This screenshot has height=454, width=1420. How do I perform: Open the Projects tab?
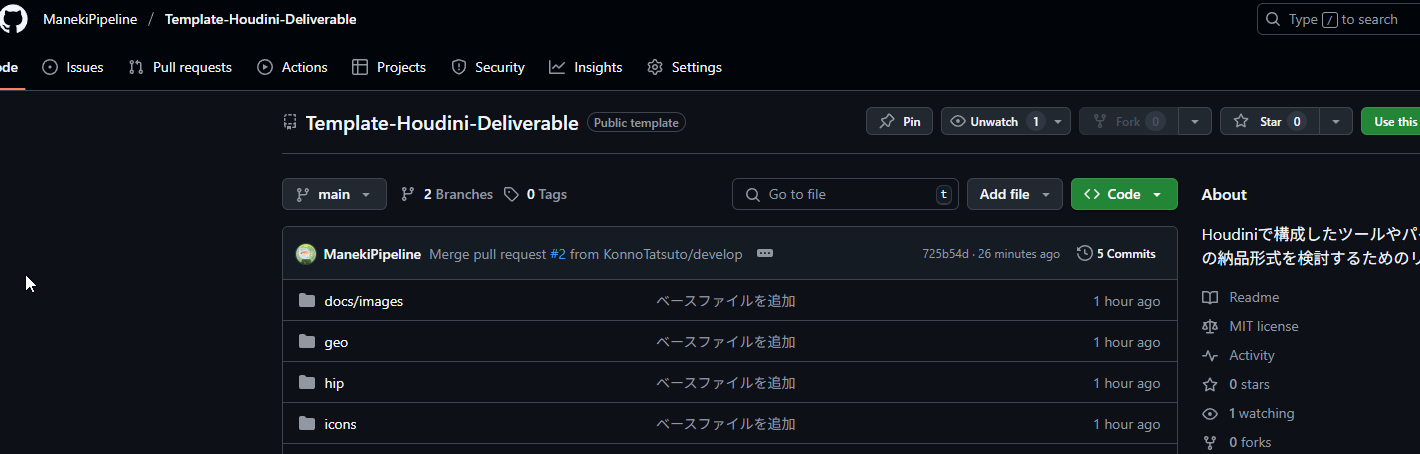click(389, 67)
